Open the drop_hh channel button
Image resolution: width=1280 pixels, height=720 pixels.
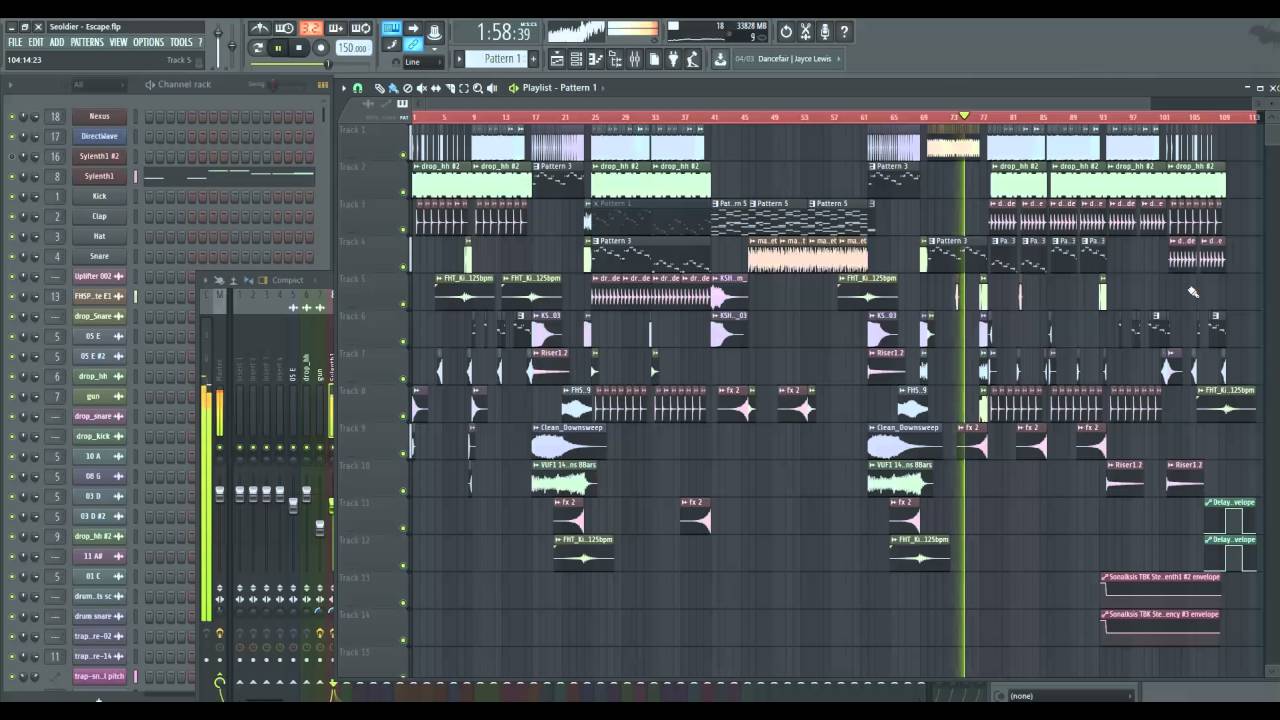coord(99,376)
